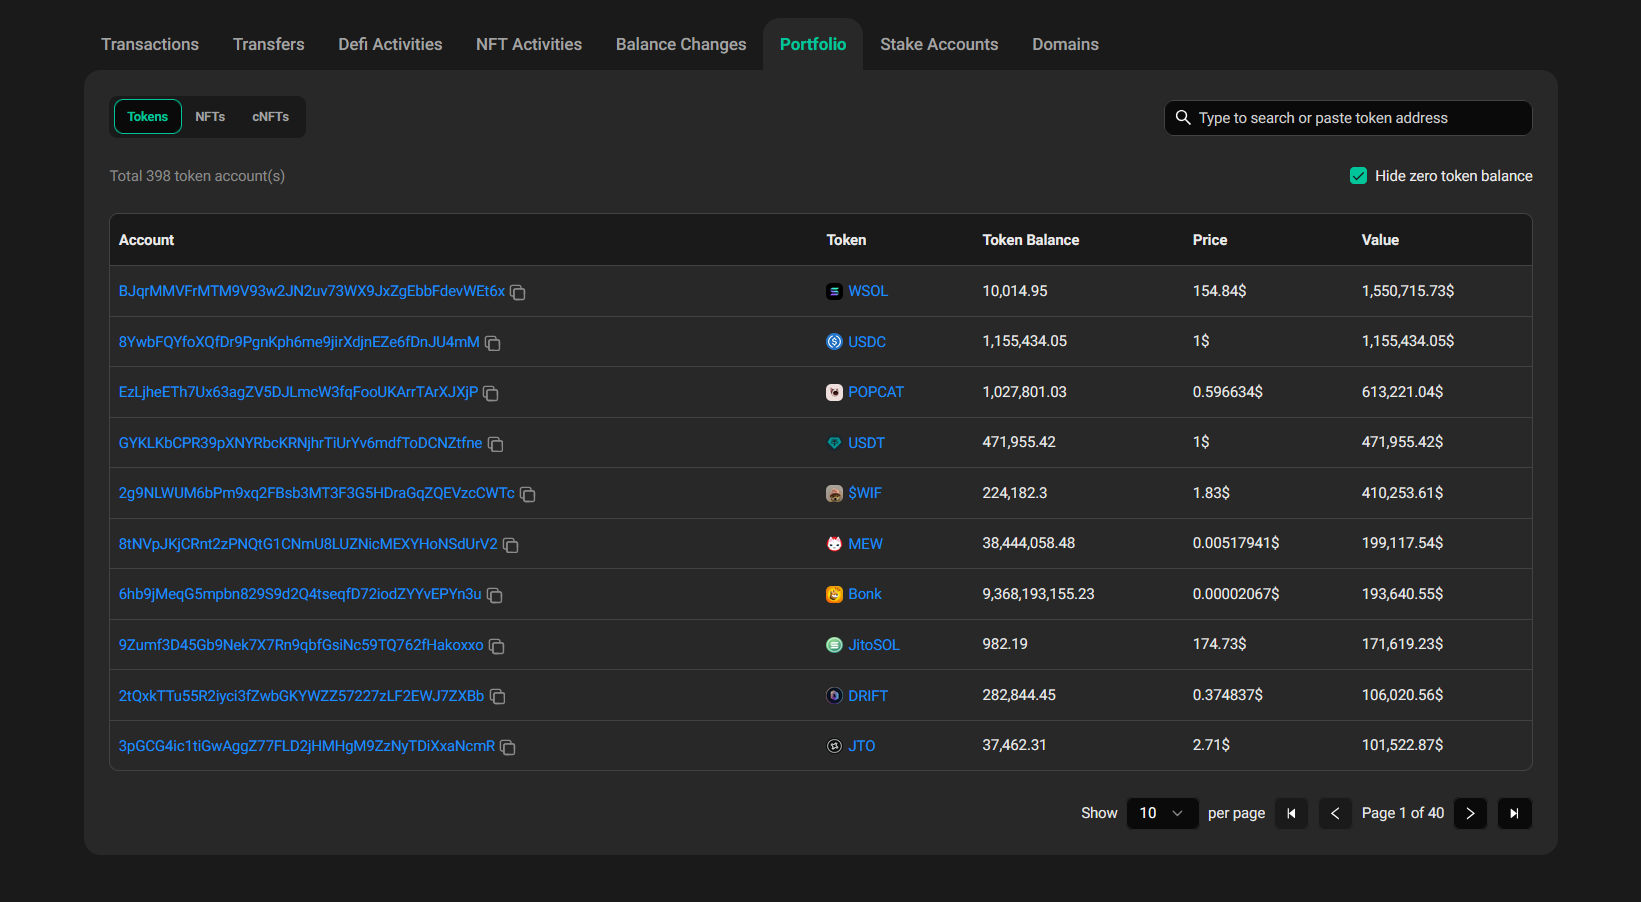
Task: Select the Portfolio tab
Action: 813,44
